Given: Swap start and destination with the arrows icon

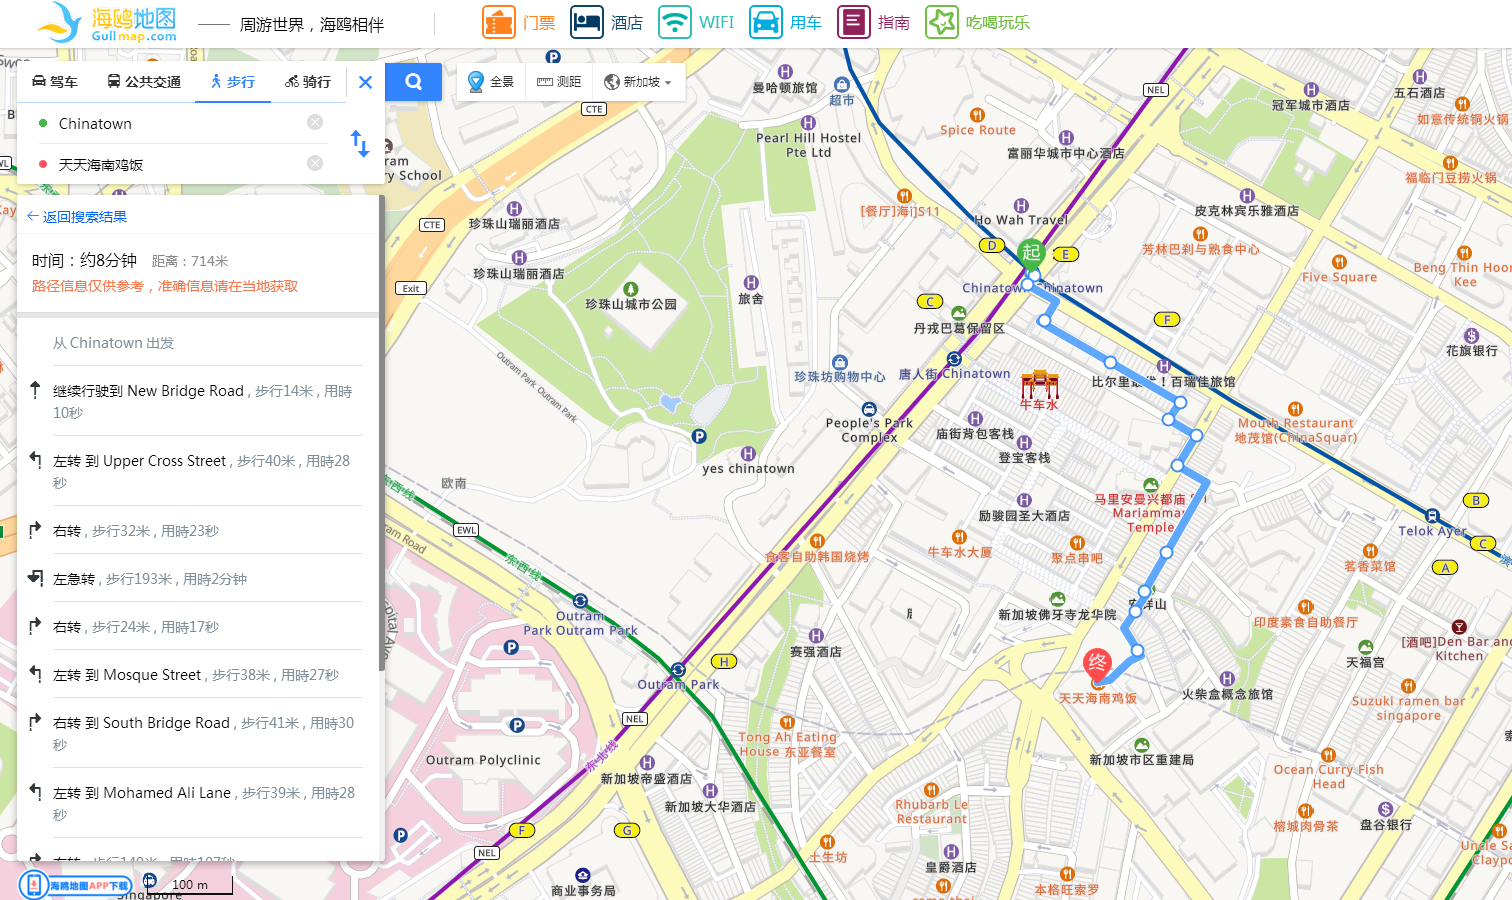Looking at the screenshot, I should pyautogui.click(x=359, y=143).
